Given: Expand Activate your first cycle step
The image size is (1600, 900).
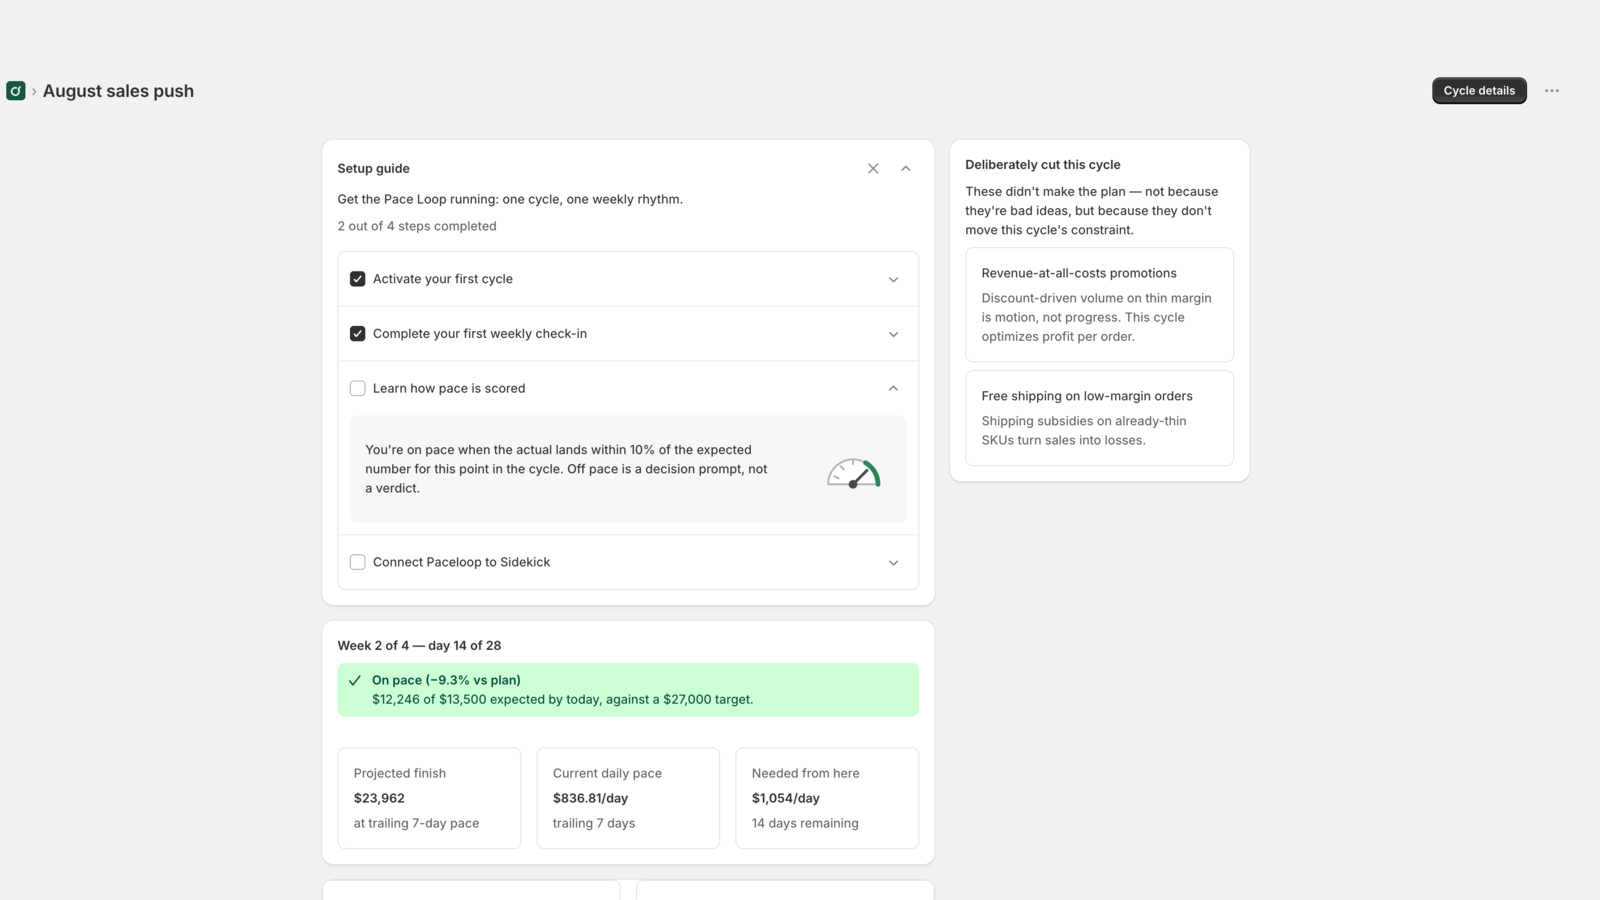Looking at the screenshot, I should (894, 280).
